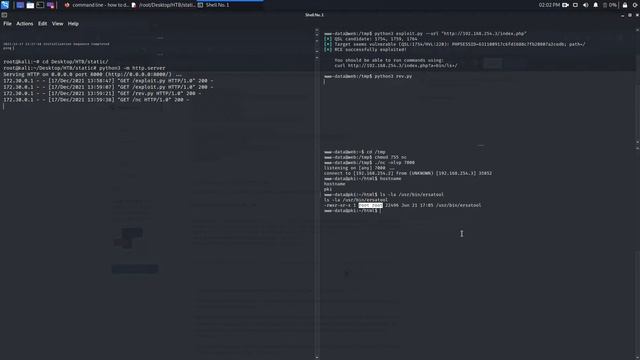
Task: Open the file manager launcher in panel
Action: [30, 5]
